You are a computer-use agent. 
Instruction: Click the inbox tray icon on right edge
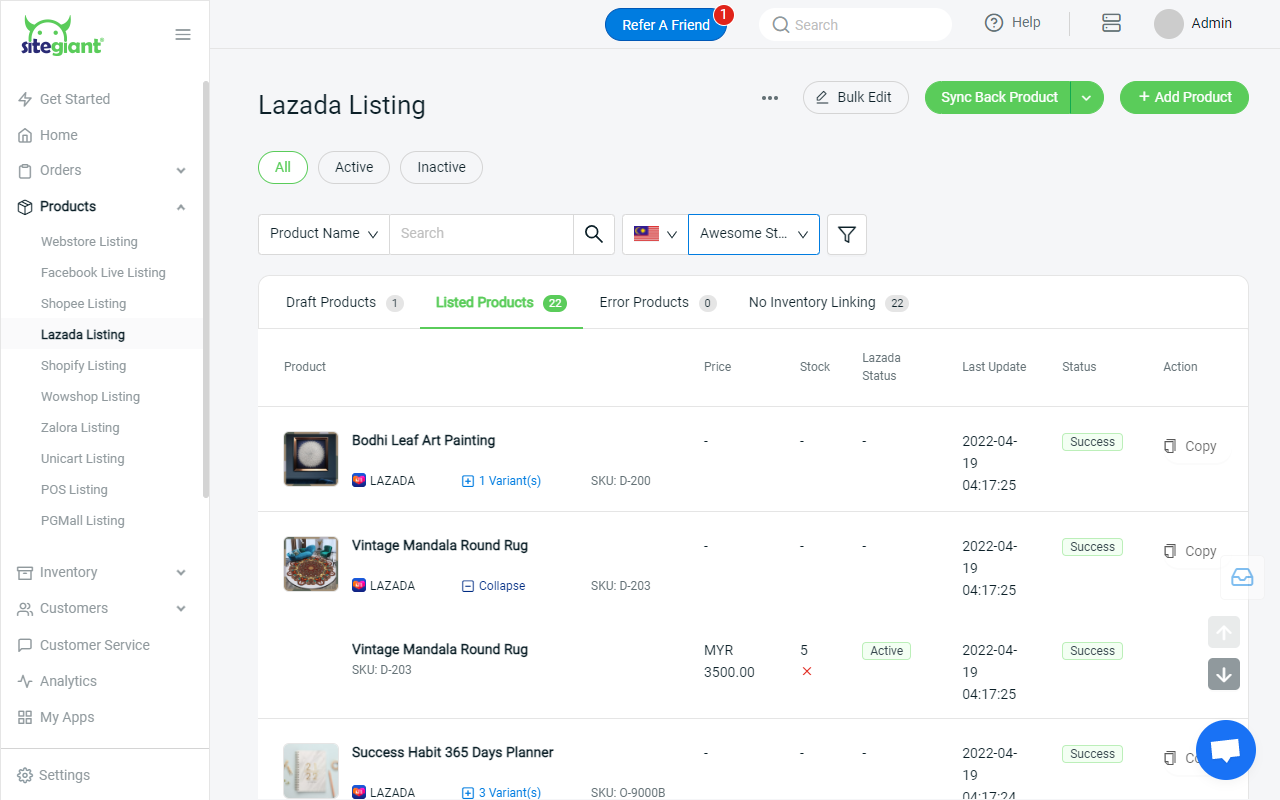pyautogui.click(x=1242, y=578)
